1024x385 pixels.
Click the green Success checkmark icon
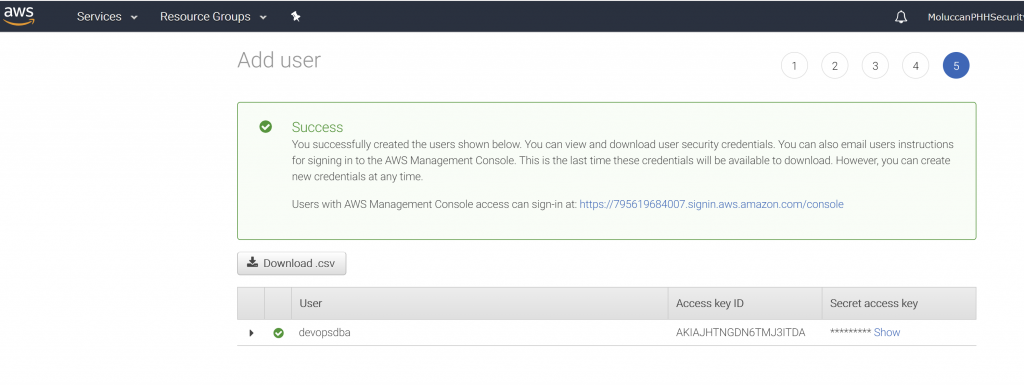pos(265,127)
